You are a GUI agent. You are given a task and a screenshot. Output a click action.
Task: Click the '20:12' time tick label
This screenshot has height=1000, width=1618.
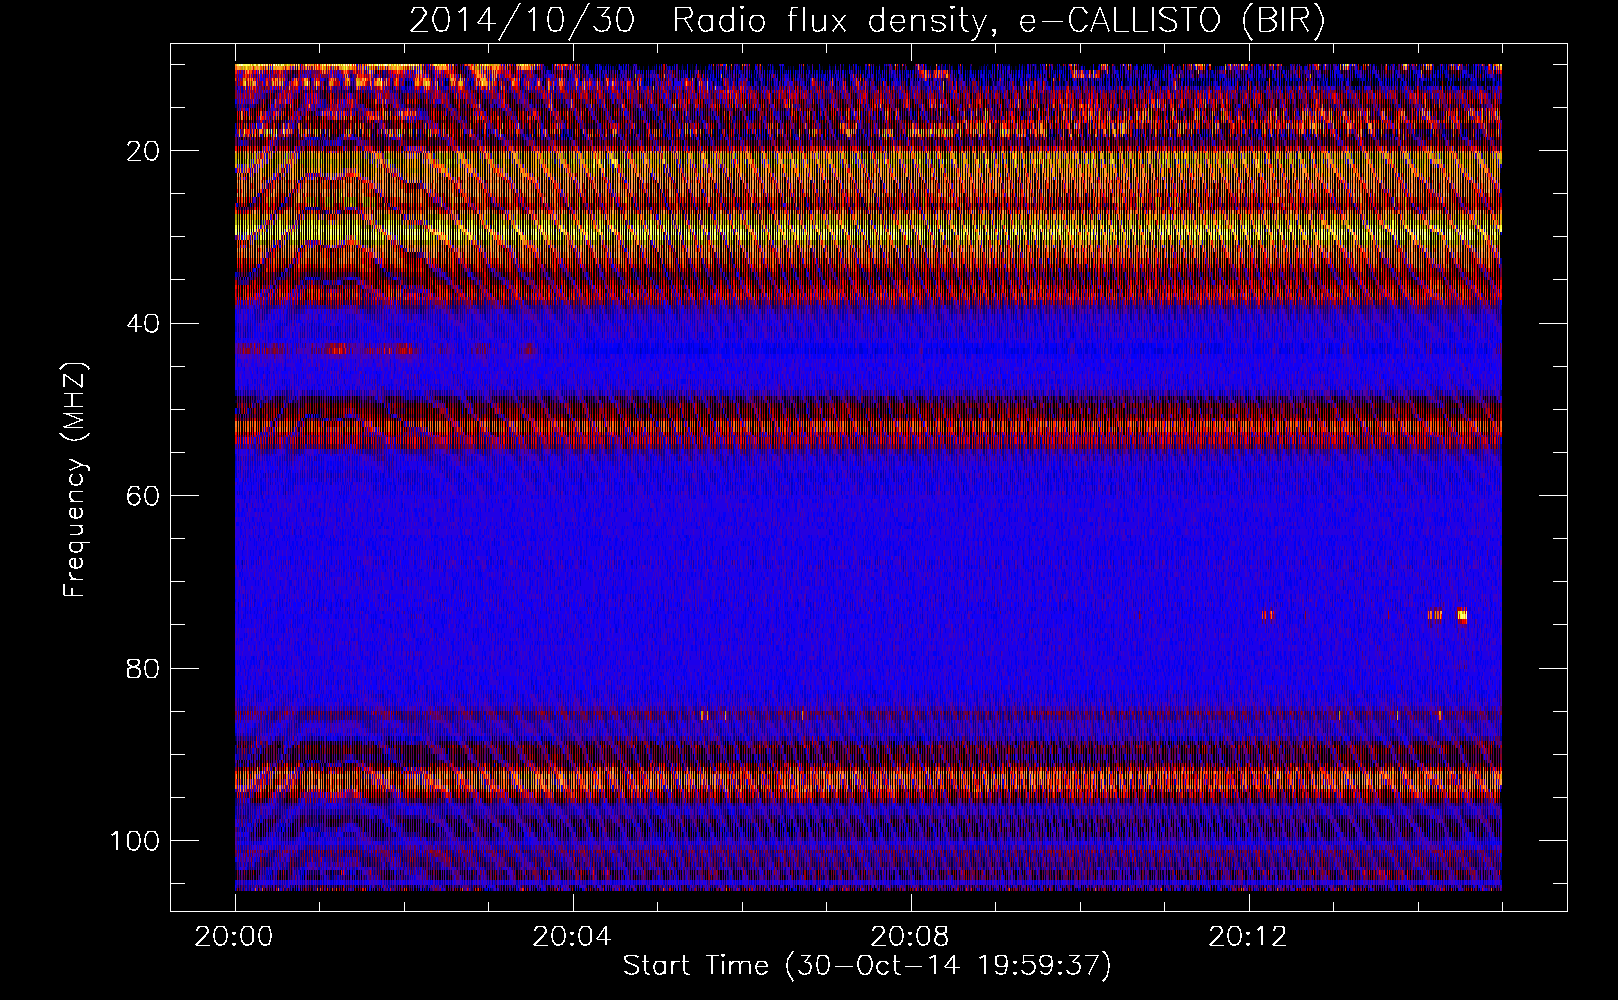pyautogui.click(x=1248, y=937)
